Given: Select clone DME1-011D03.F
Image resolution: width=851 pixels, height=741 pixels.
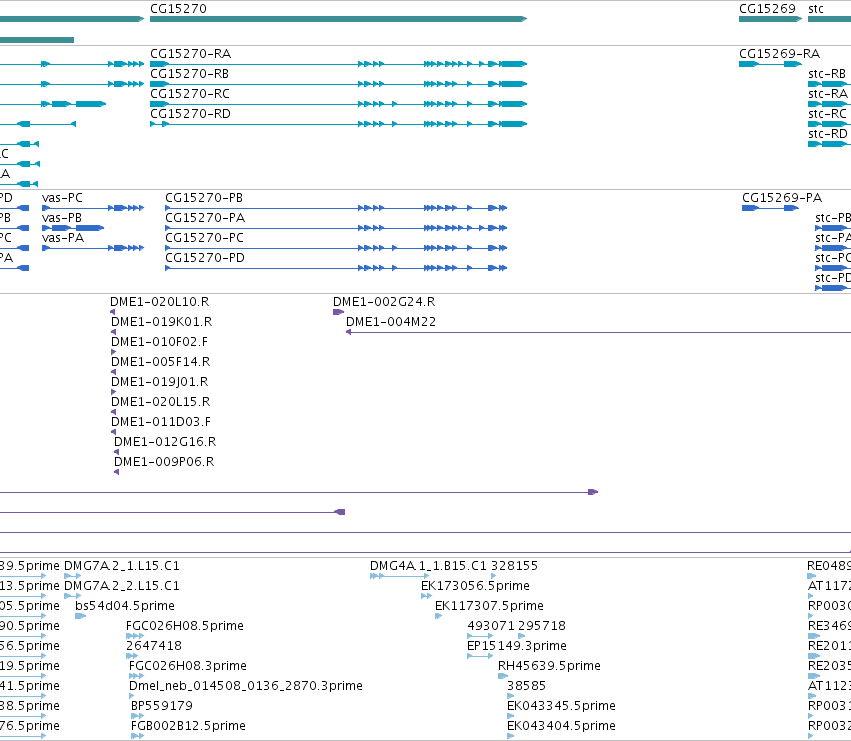Looking at the screenshot, I should (x=161, y=422).
